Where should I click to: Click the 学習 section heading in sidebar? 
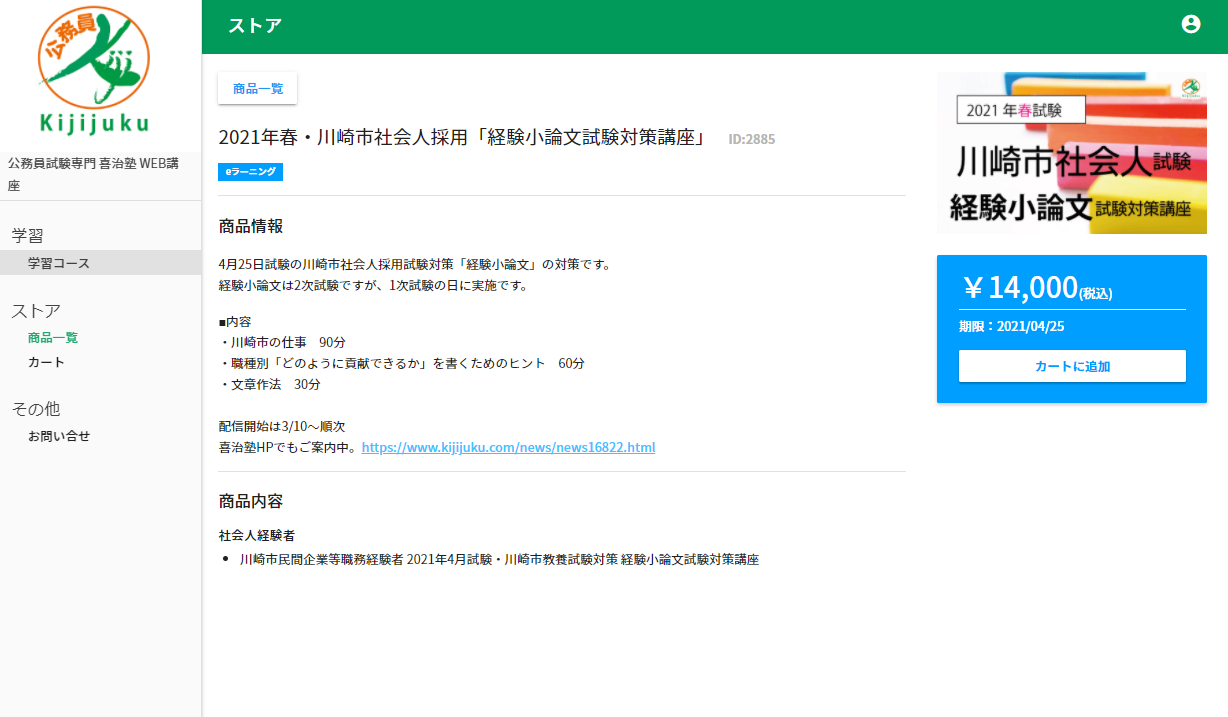(x=28, y=236)
